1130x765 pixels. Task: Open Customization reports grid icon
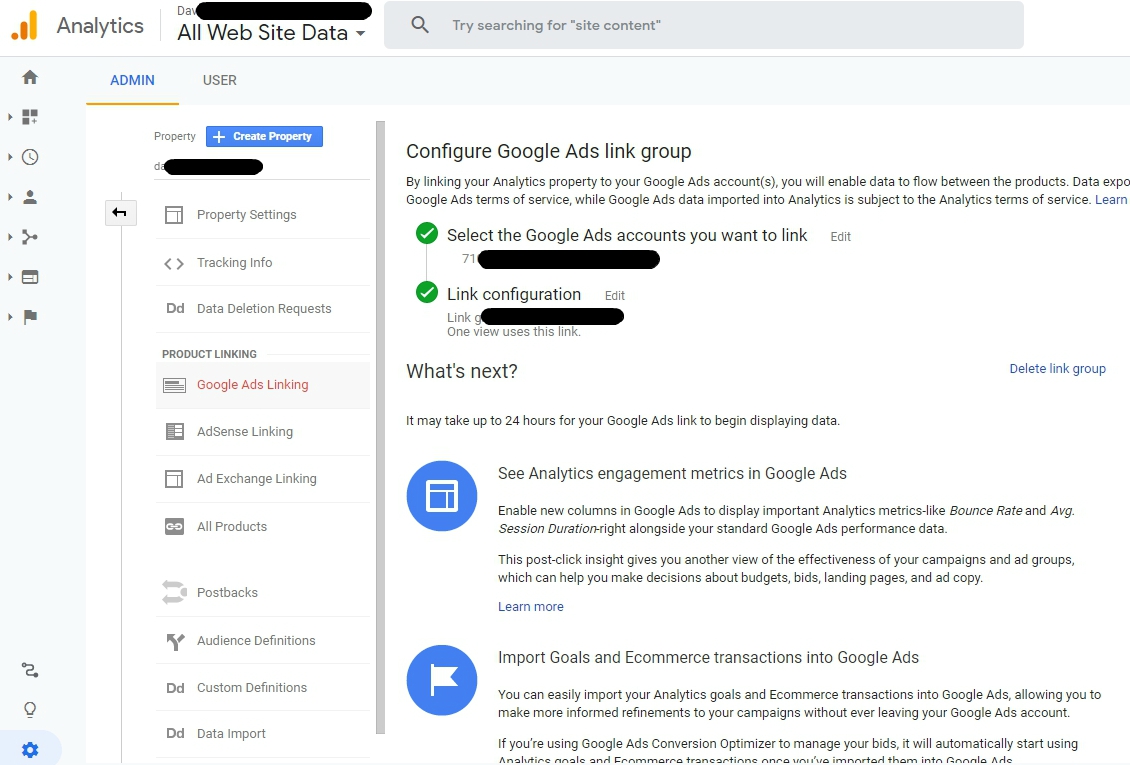(x=30, y=116)
